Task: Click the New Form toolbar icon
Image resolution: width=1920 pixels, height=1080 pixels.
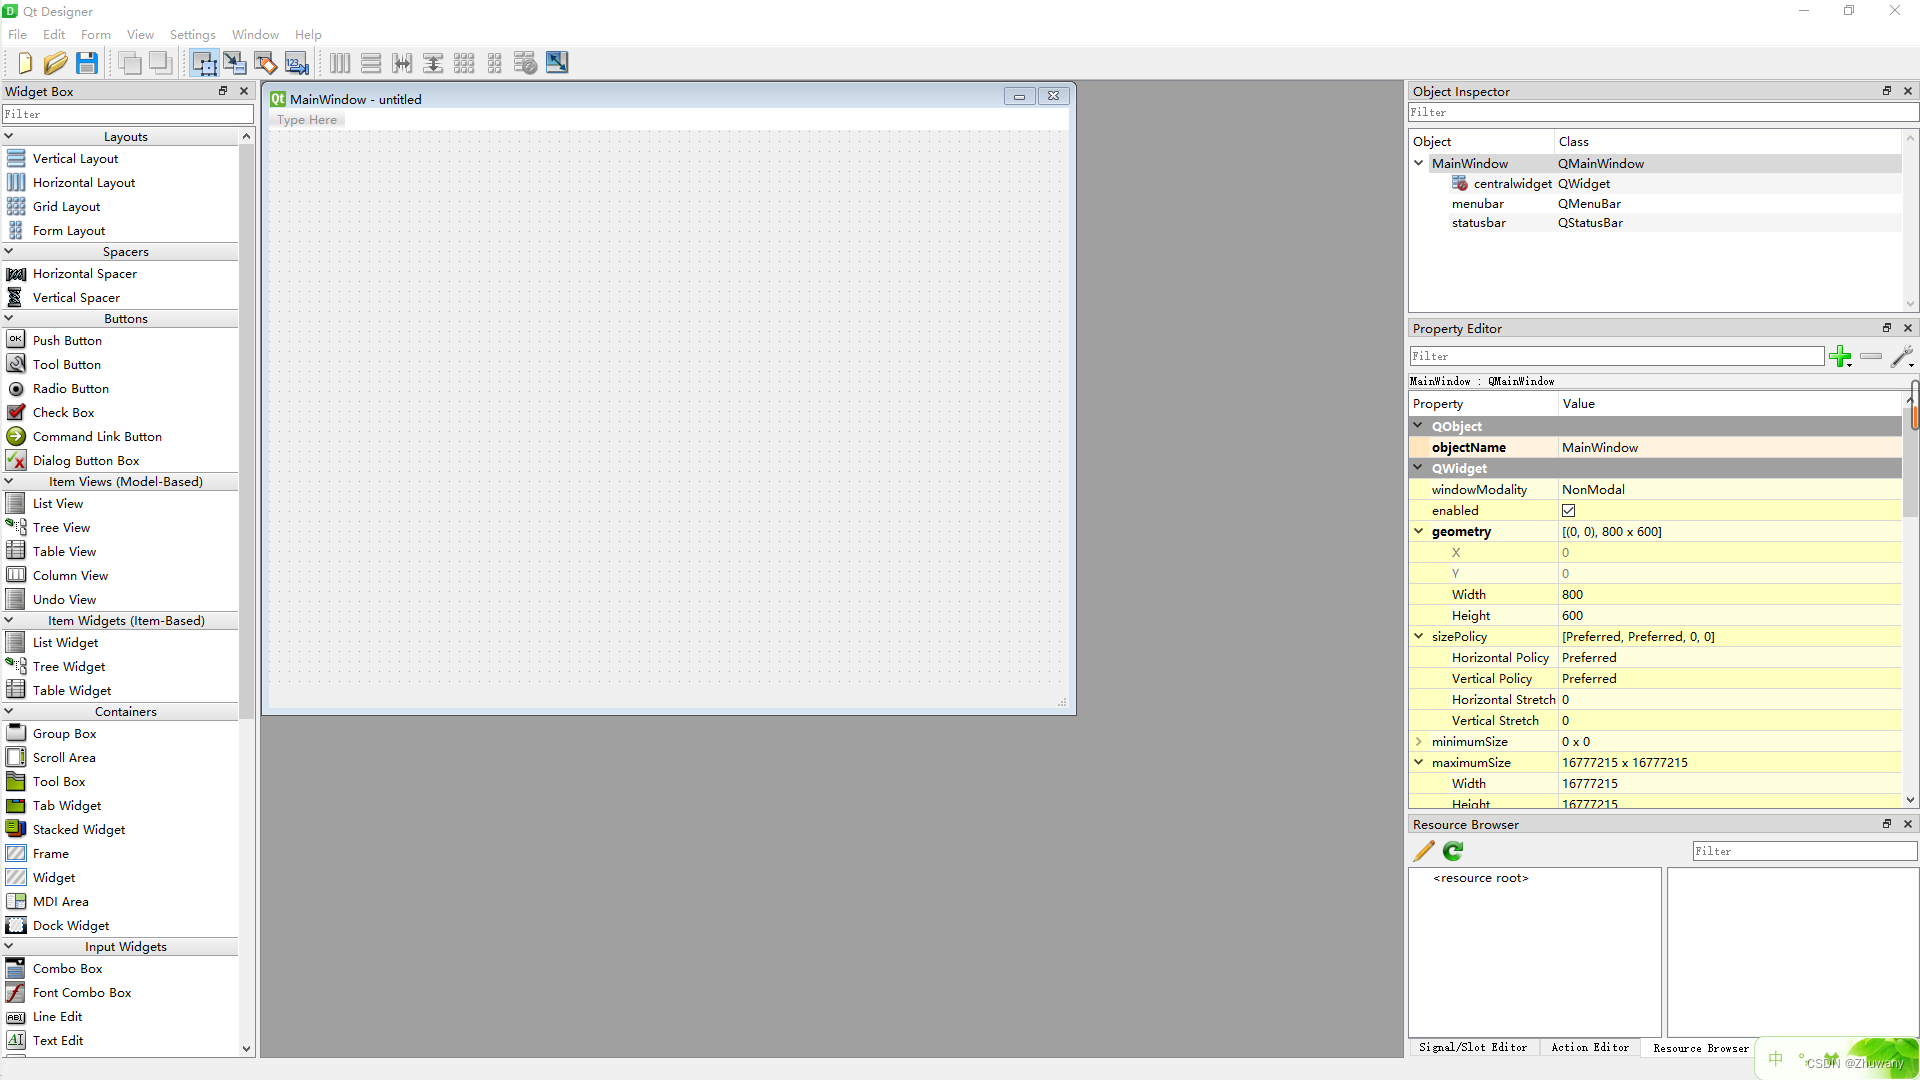Action: pyautogui.click(x=25, y=63)
